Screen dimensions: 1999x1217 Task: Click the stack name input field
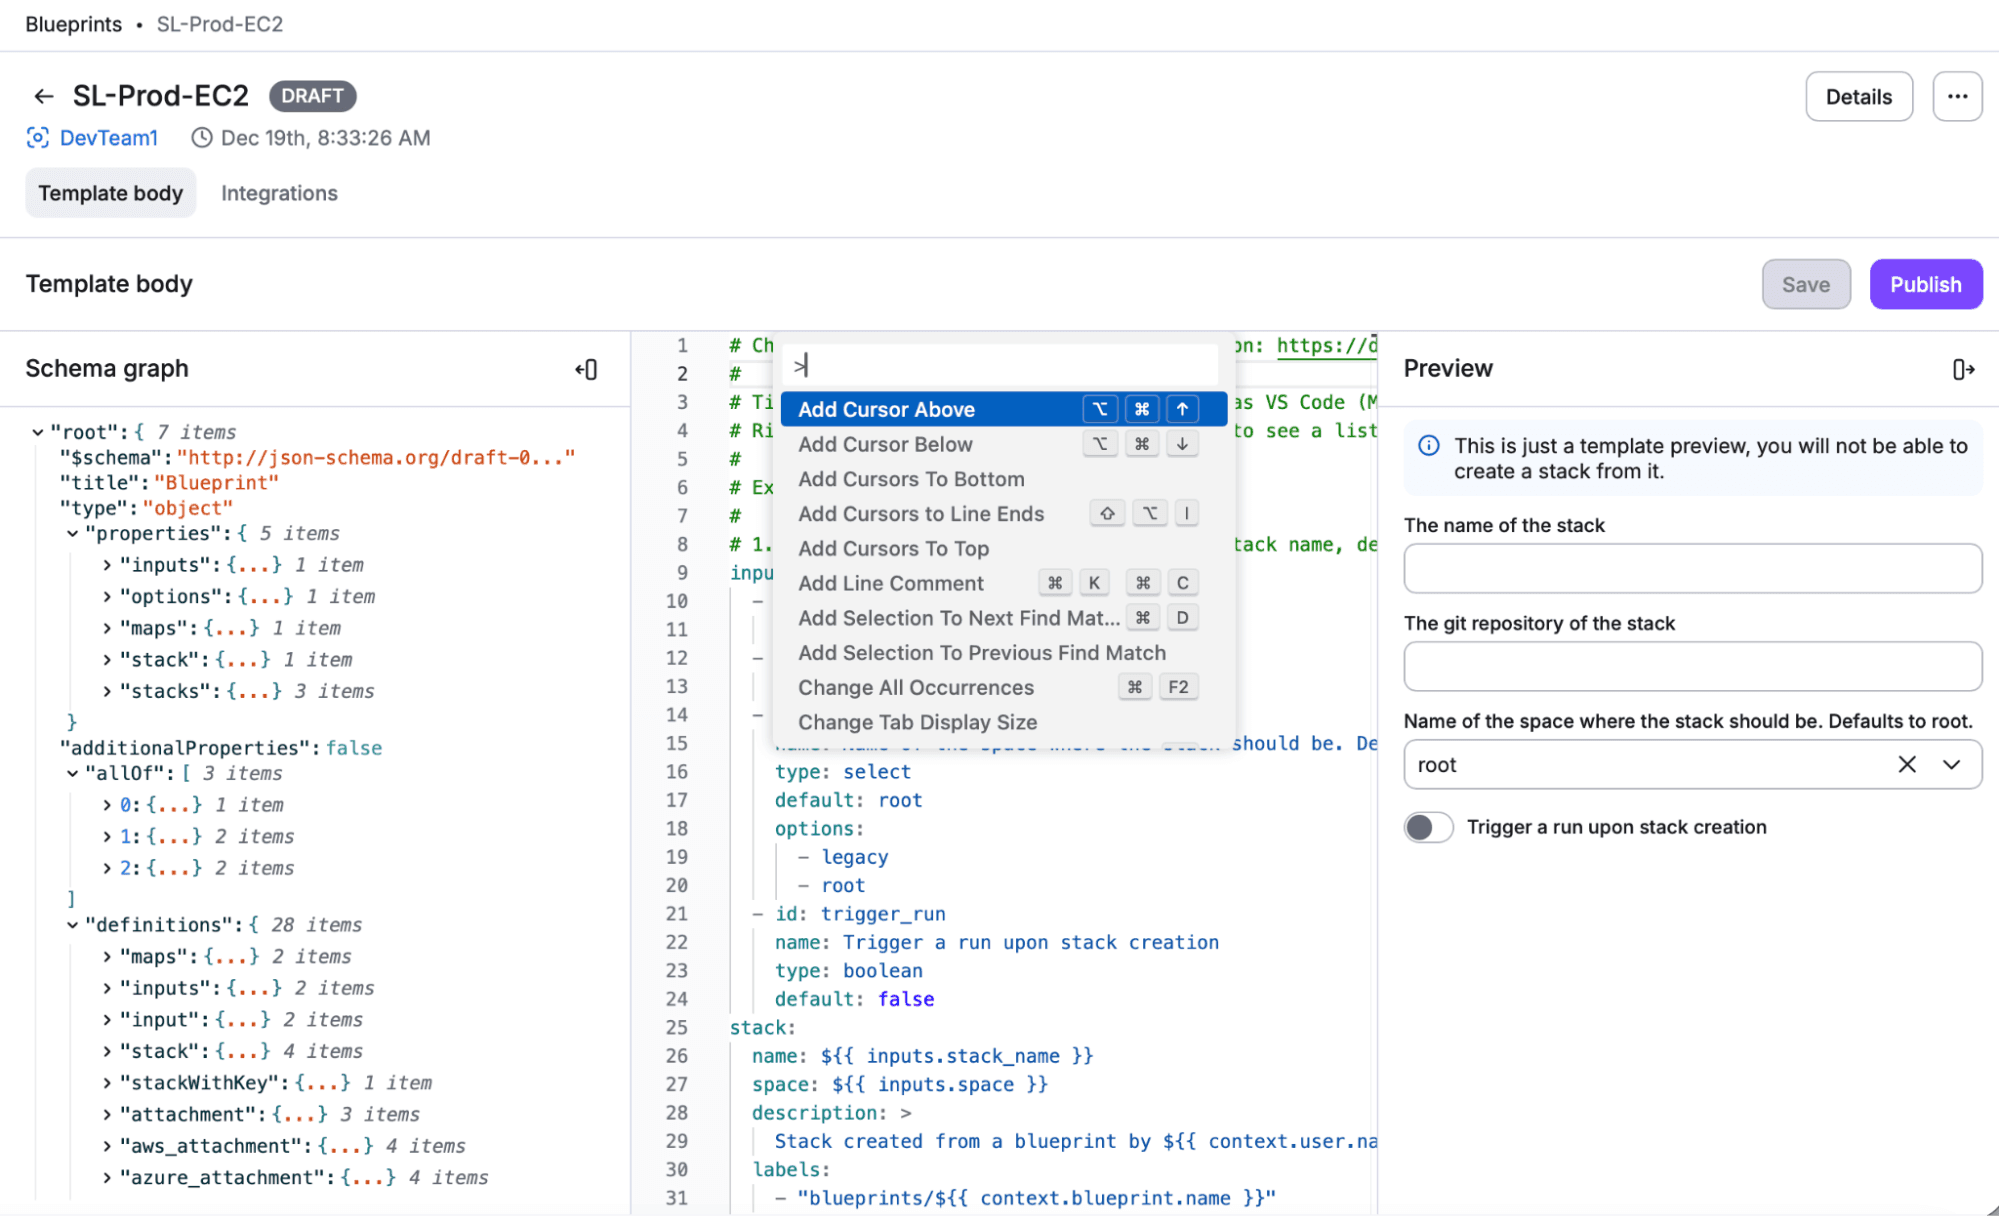click(1692, 568)
